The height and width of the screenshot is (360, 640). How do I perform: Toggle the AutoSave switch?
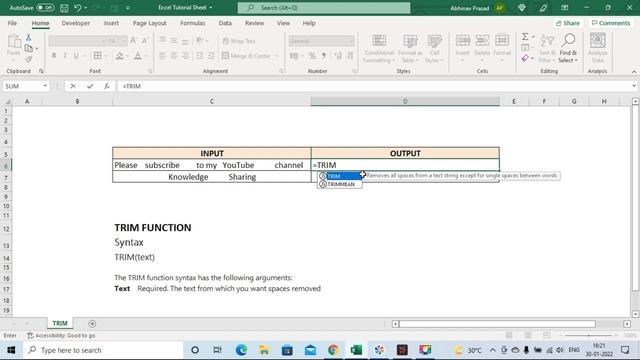(x=45, y=8)
